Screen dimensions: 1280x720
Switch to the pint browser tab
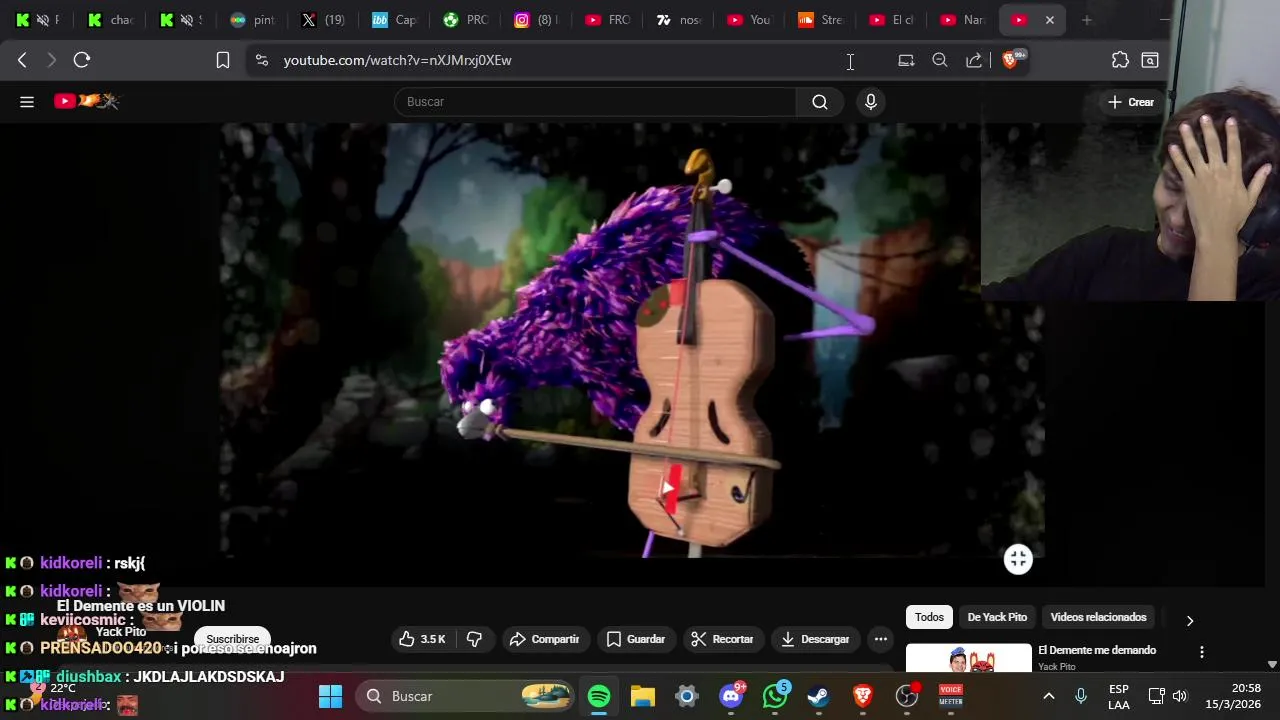[x=251, y=20]
